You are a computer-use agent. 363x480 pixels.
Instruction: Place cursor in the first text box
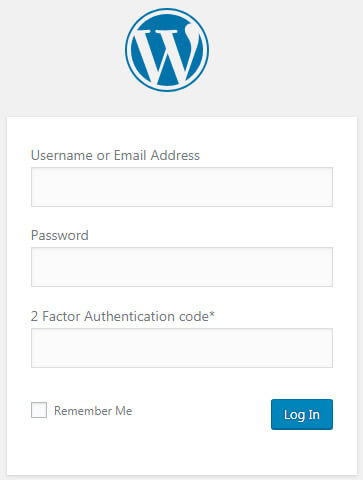(x=182, y=187)
